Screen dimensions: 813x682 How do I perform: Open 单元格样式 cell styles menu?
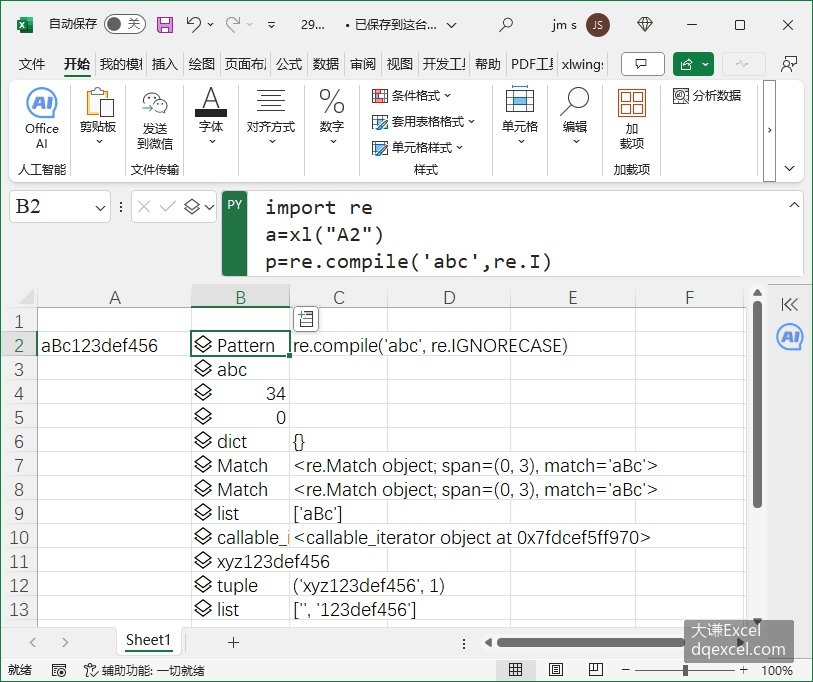pyautogui.click(x=417, y=147)
